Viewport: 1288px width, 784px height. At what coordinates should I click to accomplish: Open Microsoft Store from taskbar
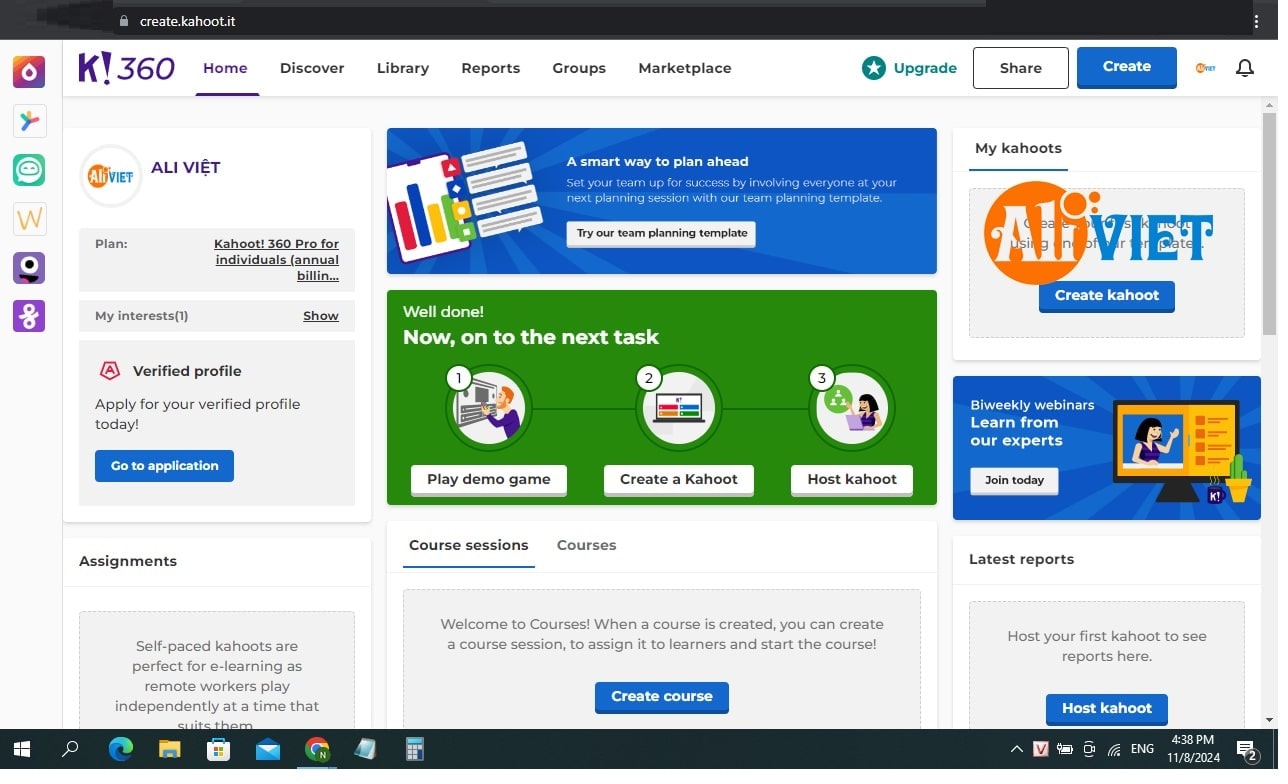point(218,749)
